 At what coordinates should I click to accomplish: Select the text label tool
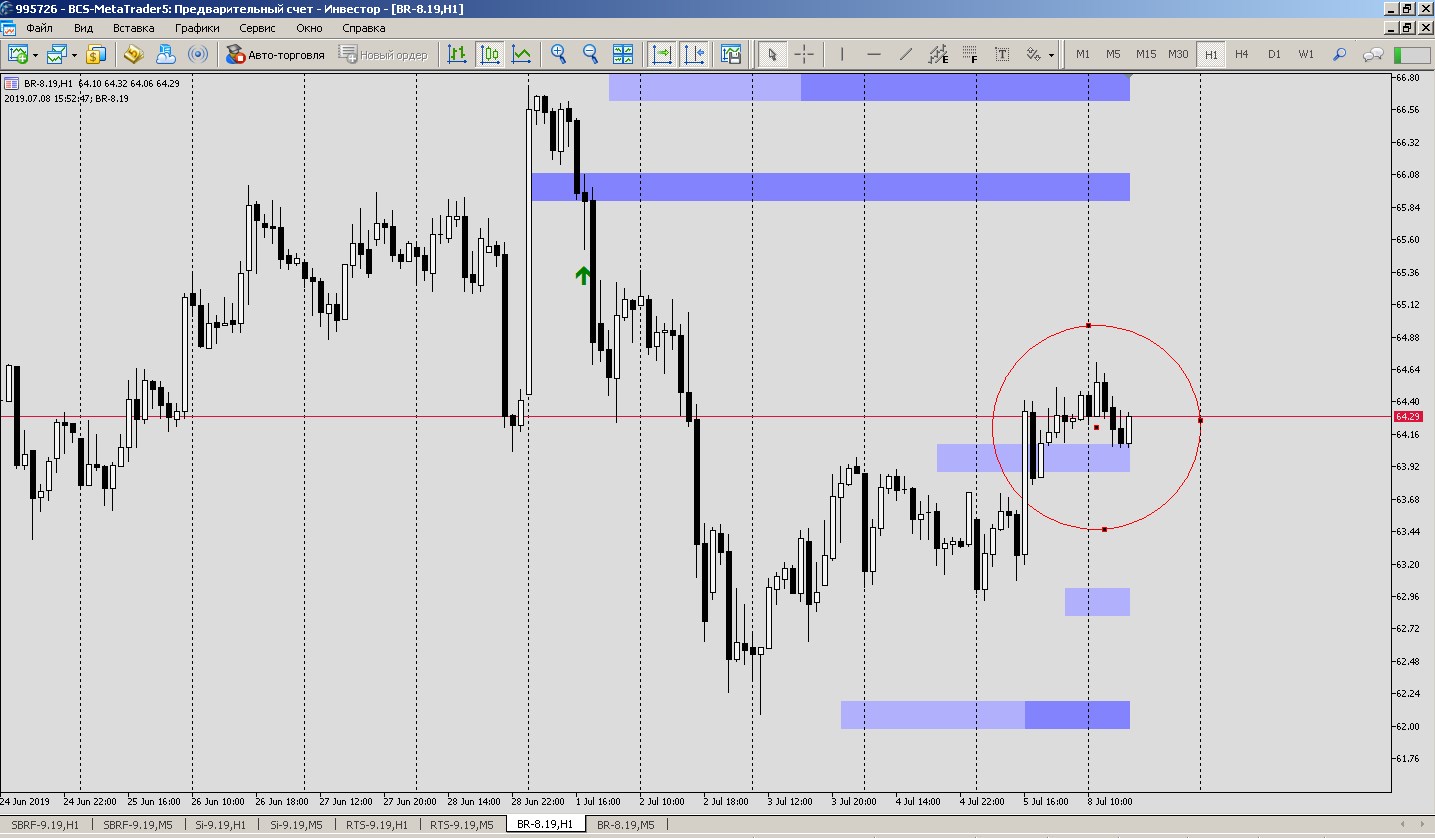tap(1002, 54)
